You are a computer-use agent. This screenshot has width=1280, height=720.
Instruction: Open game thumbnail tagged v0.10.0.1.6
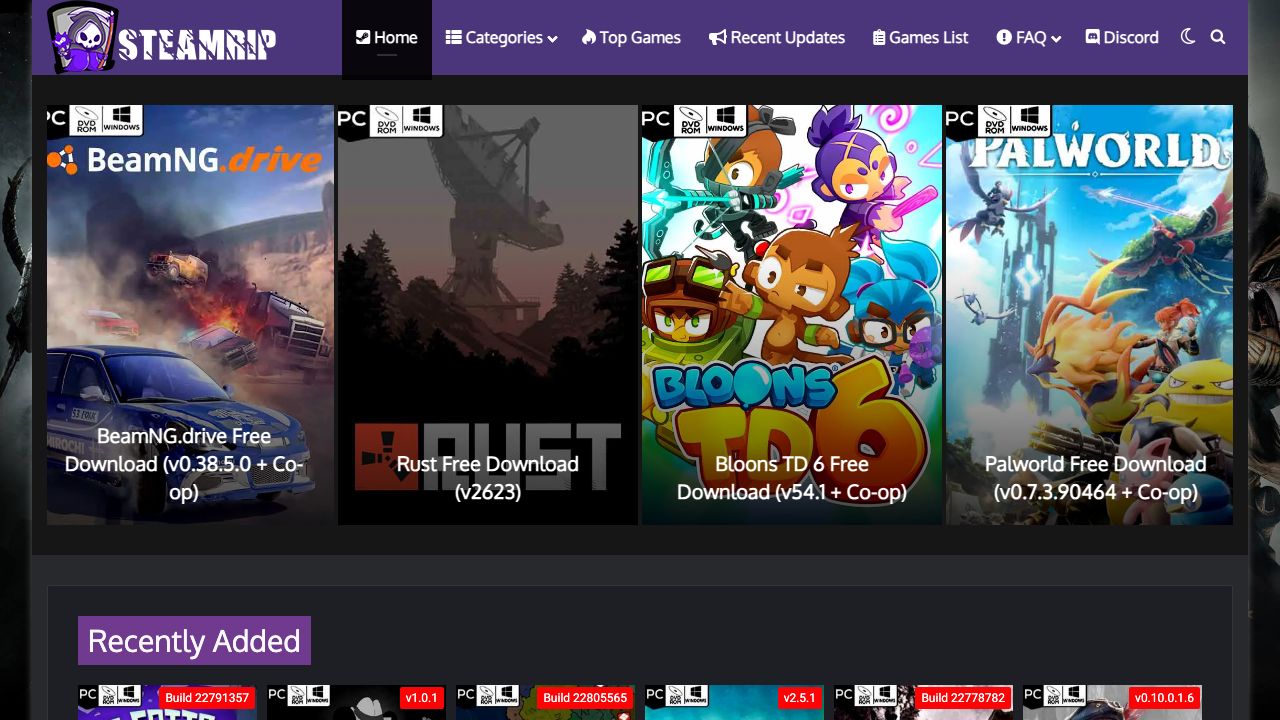[1112, 702]
